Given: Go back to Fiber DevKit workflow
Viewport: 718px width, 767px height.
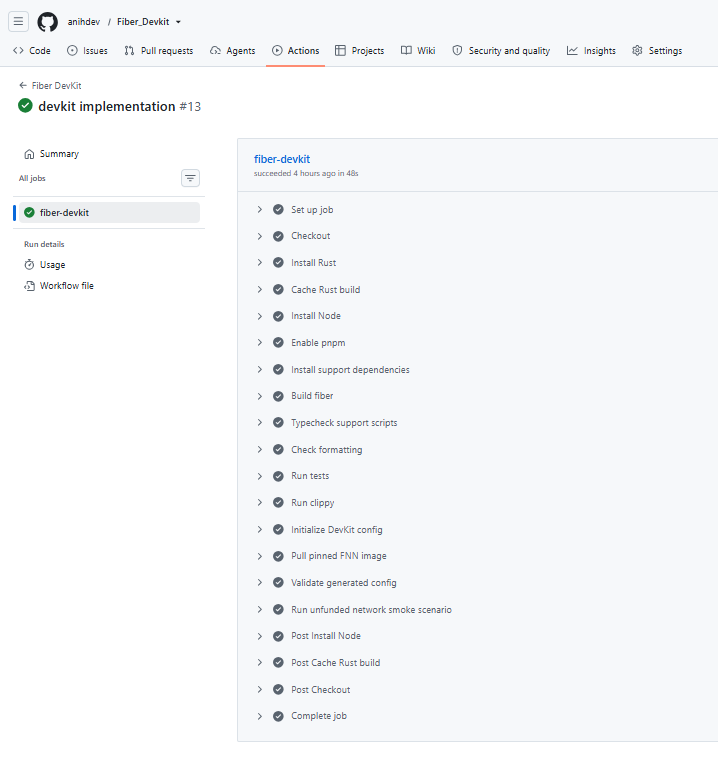Looking at the screenshot, I should click(56, 86).
